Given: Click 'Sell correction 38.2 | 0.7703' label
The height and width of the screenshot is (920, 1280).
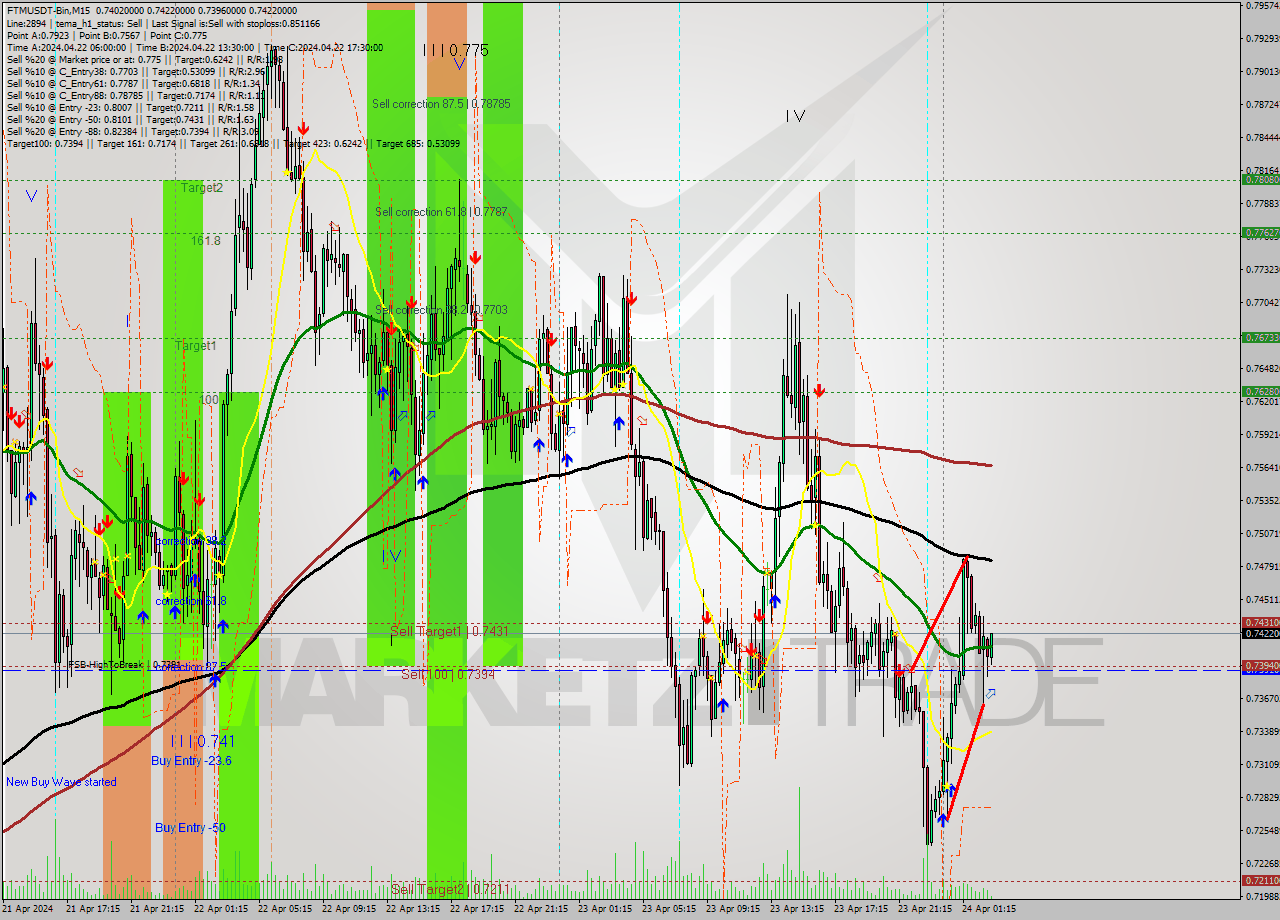Looking at the screenshot, I should 441,309.
